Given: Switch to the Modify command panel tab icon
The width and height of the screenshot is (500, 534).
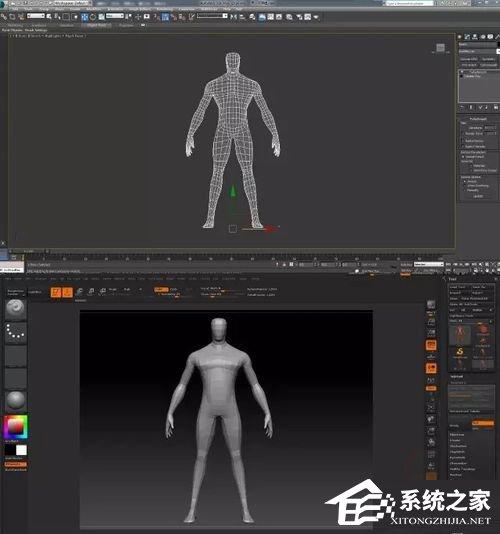Looking at the screenshot, I should [x=467, y=36].
